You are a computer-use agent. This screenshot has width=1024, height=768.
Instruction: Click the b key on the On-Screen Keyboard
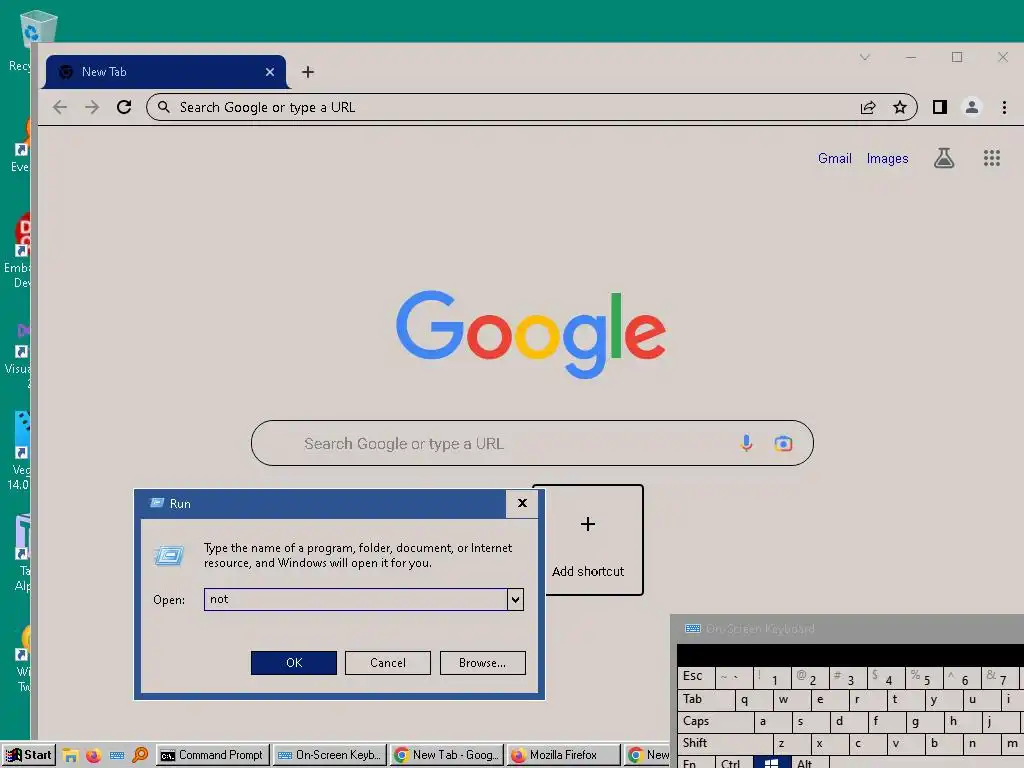point(944,743)
